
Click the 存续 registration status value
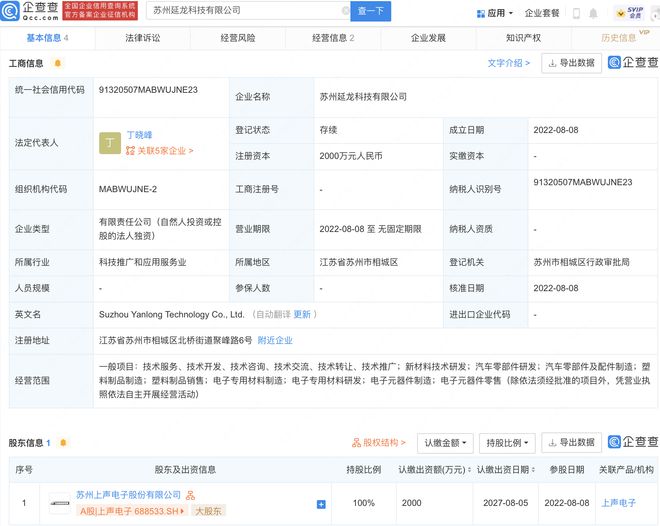328,130
